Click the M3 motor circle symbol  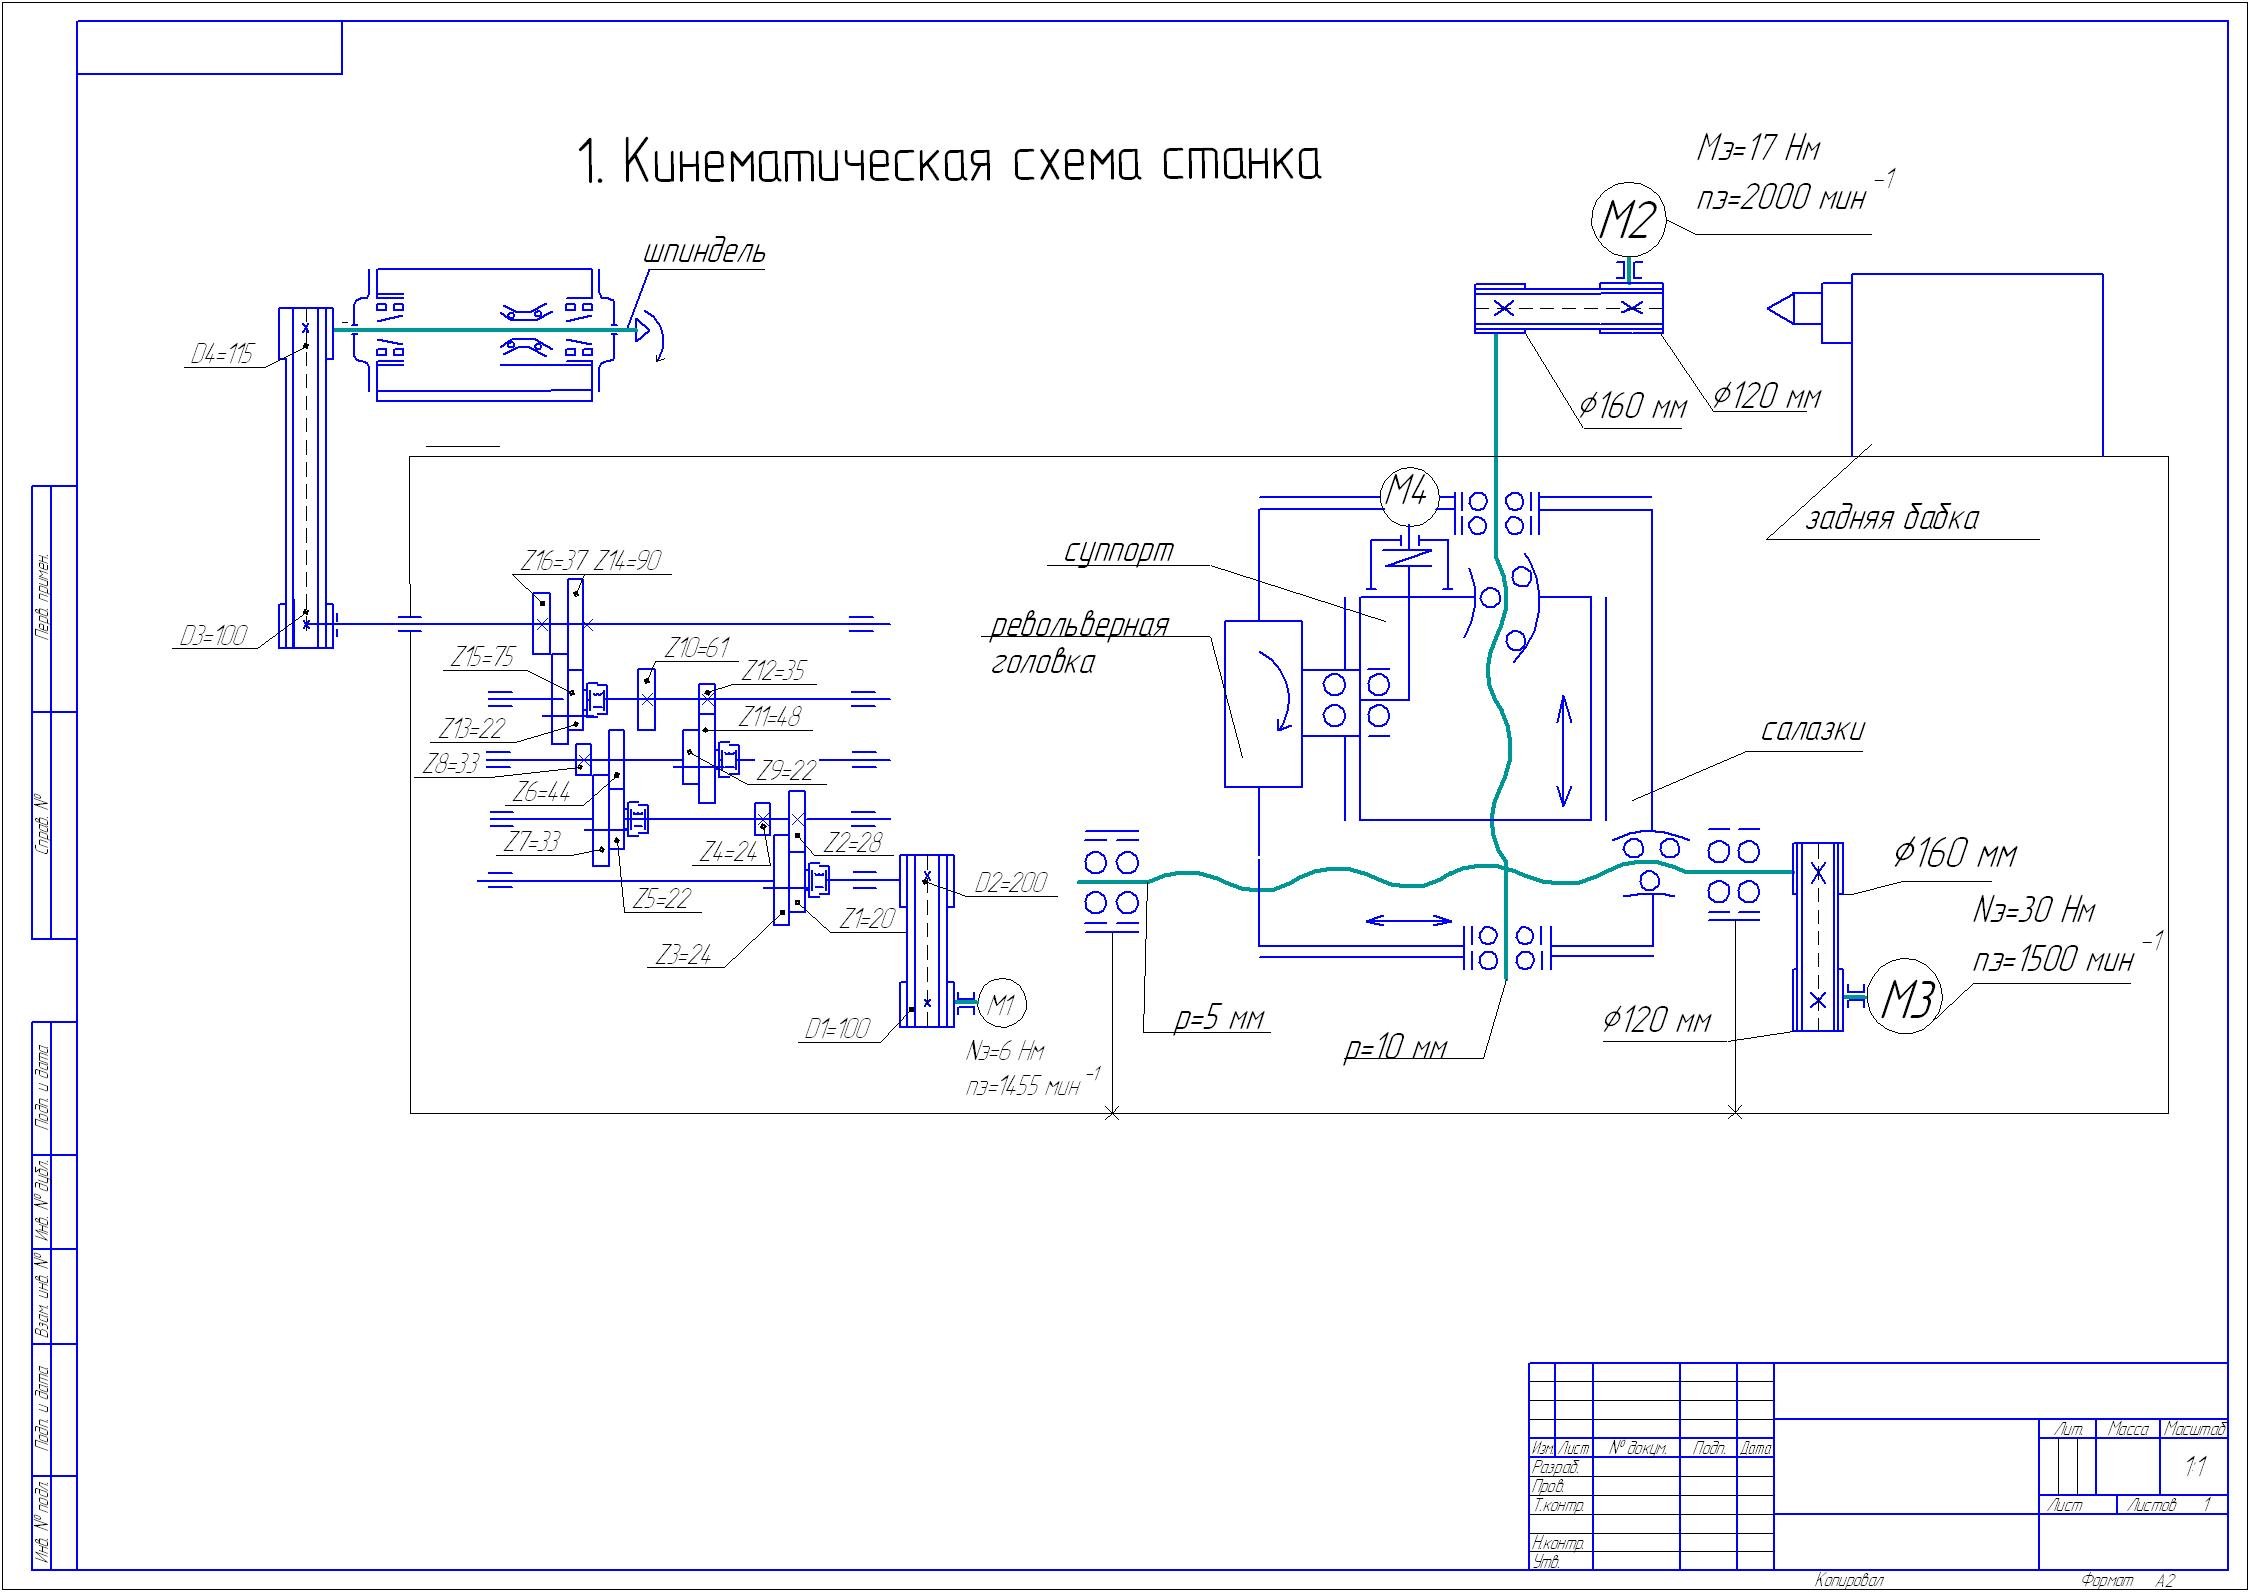point(1905,996)
